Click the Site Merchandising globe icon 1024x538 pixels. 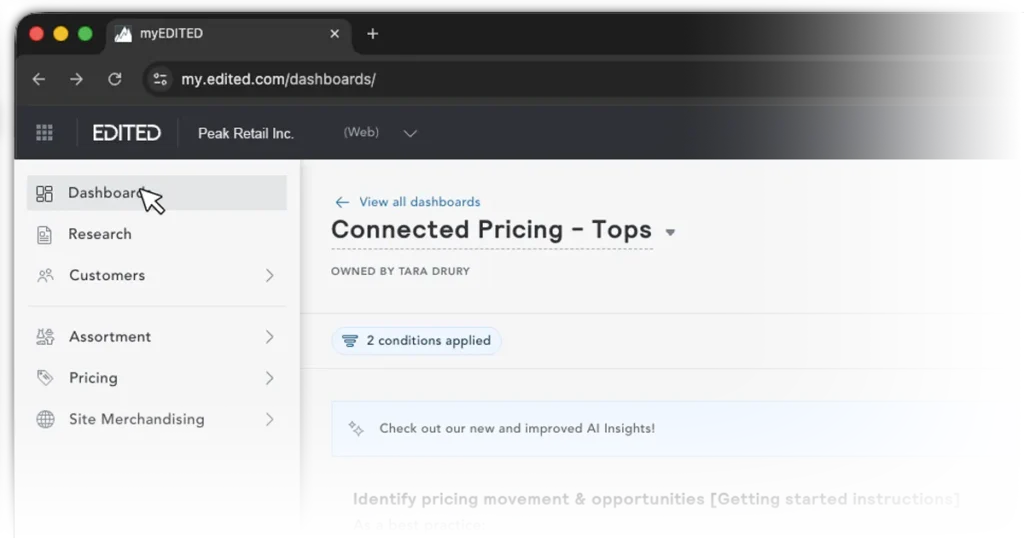pos(45,420)
